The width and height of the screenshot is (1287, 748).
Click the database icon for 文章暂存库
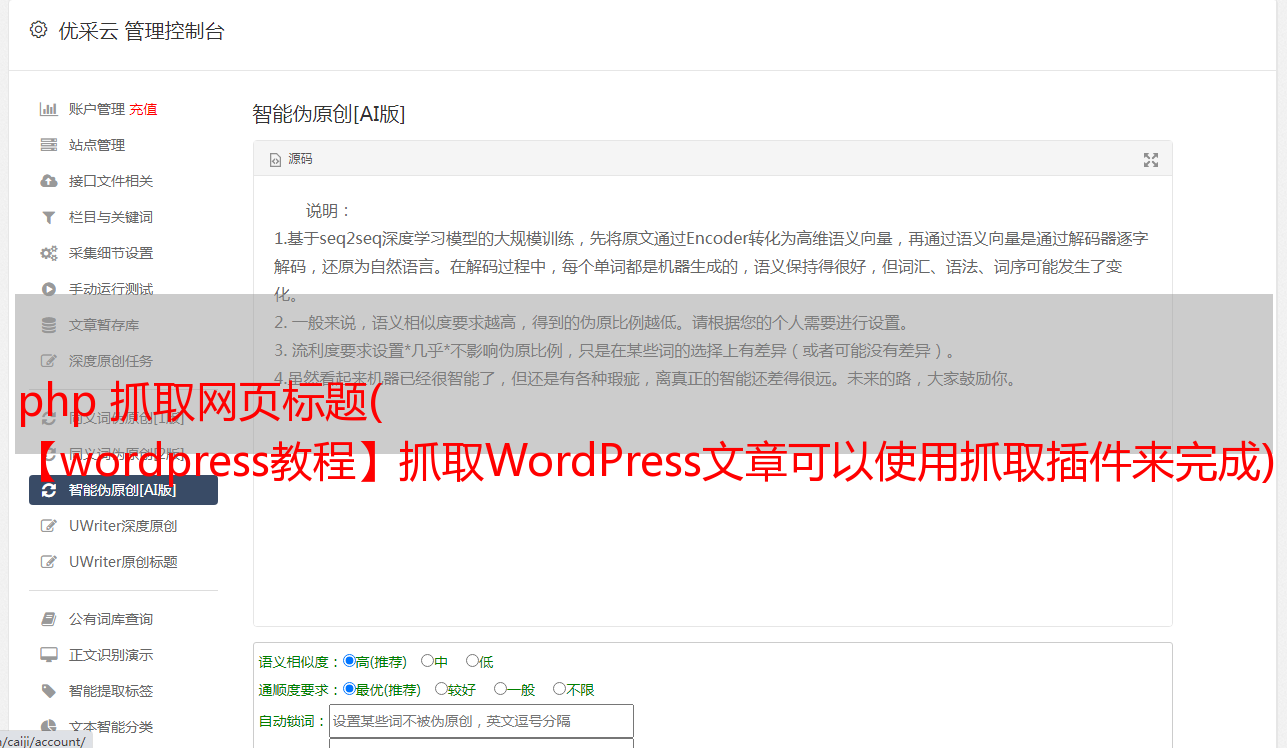pyautogui.click(x=48, y=325)
